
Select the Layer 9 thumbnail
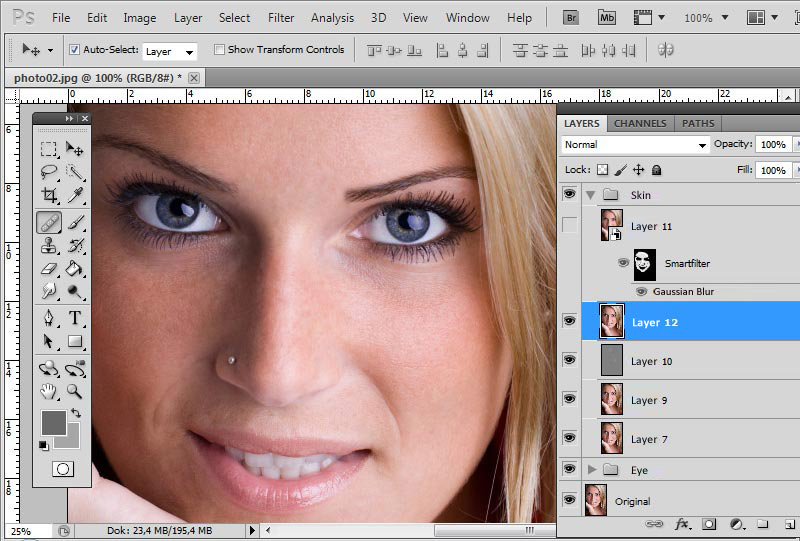coord(611,400)
